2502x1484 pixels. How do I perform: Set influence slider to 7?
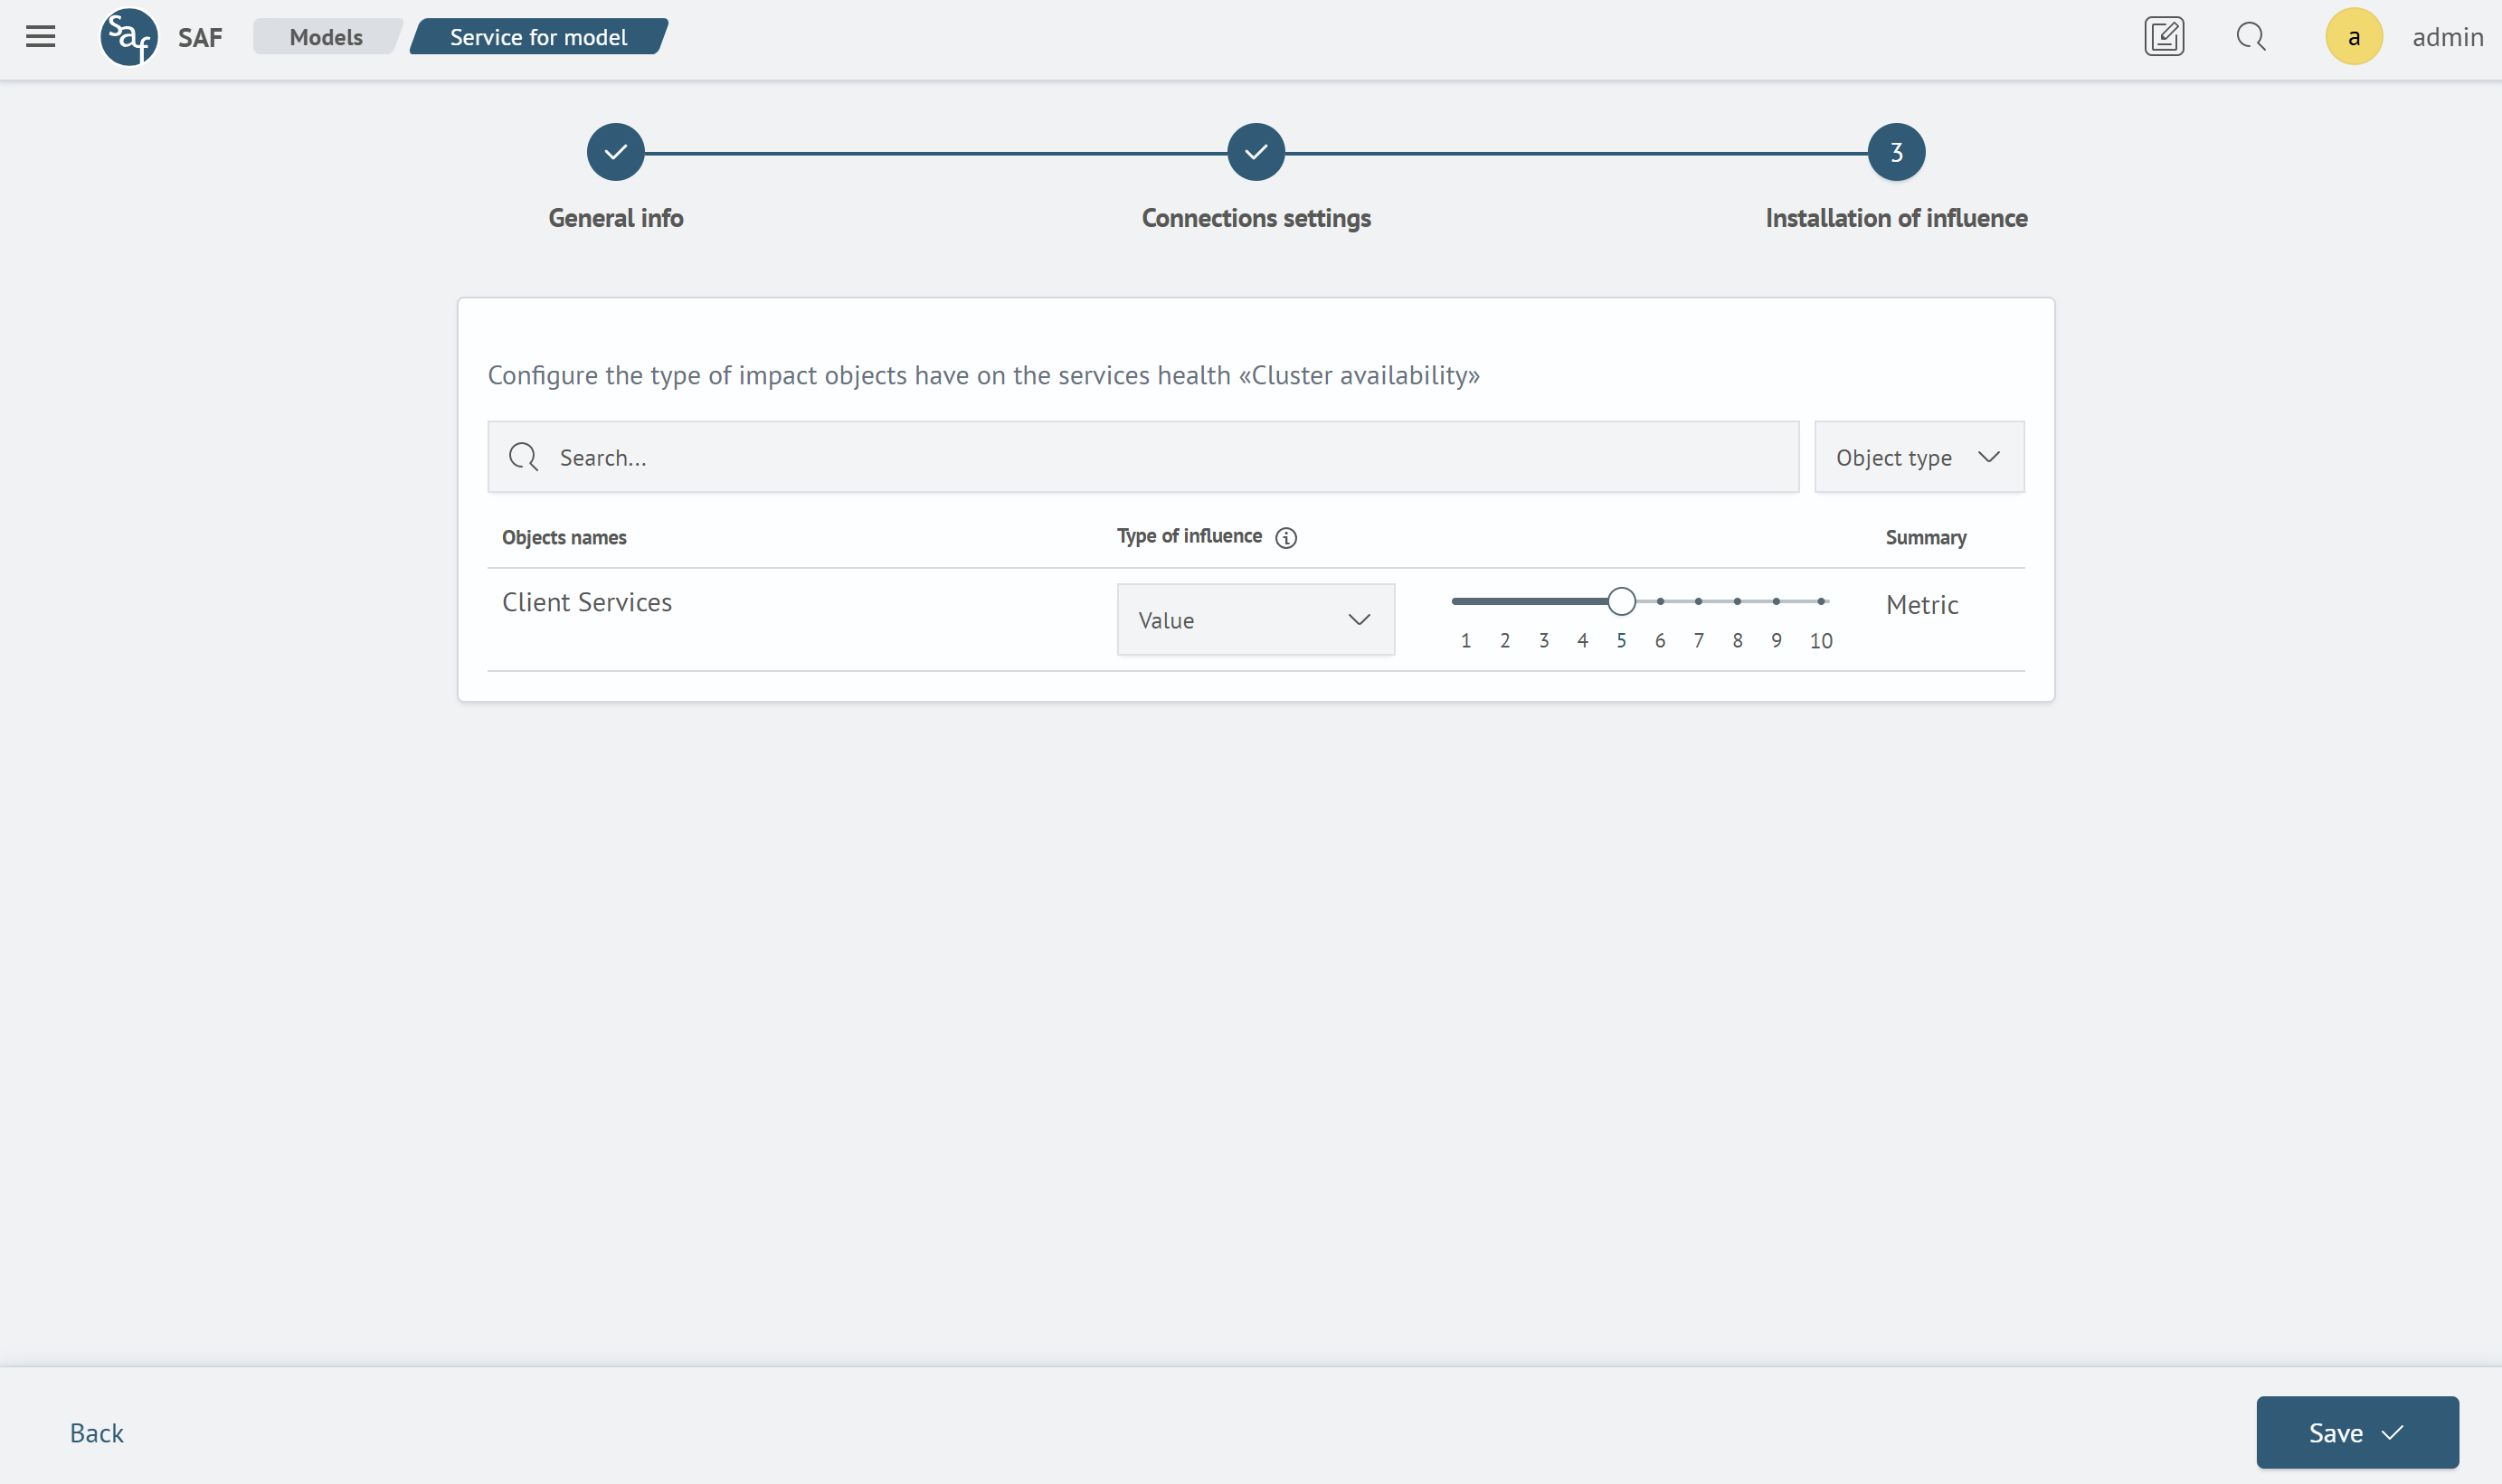tap(1698, 601)
